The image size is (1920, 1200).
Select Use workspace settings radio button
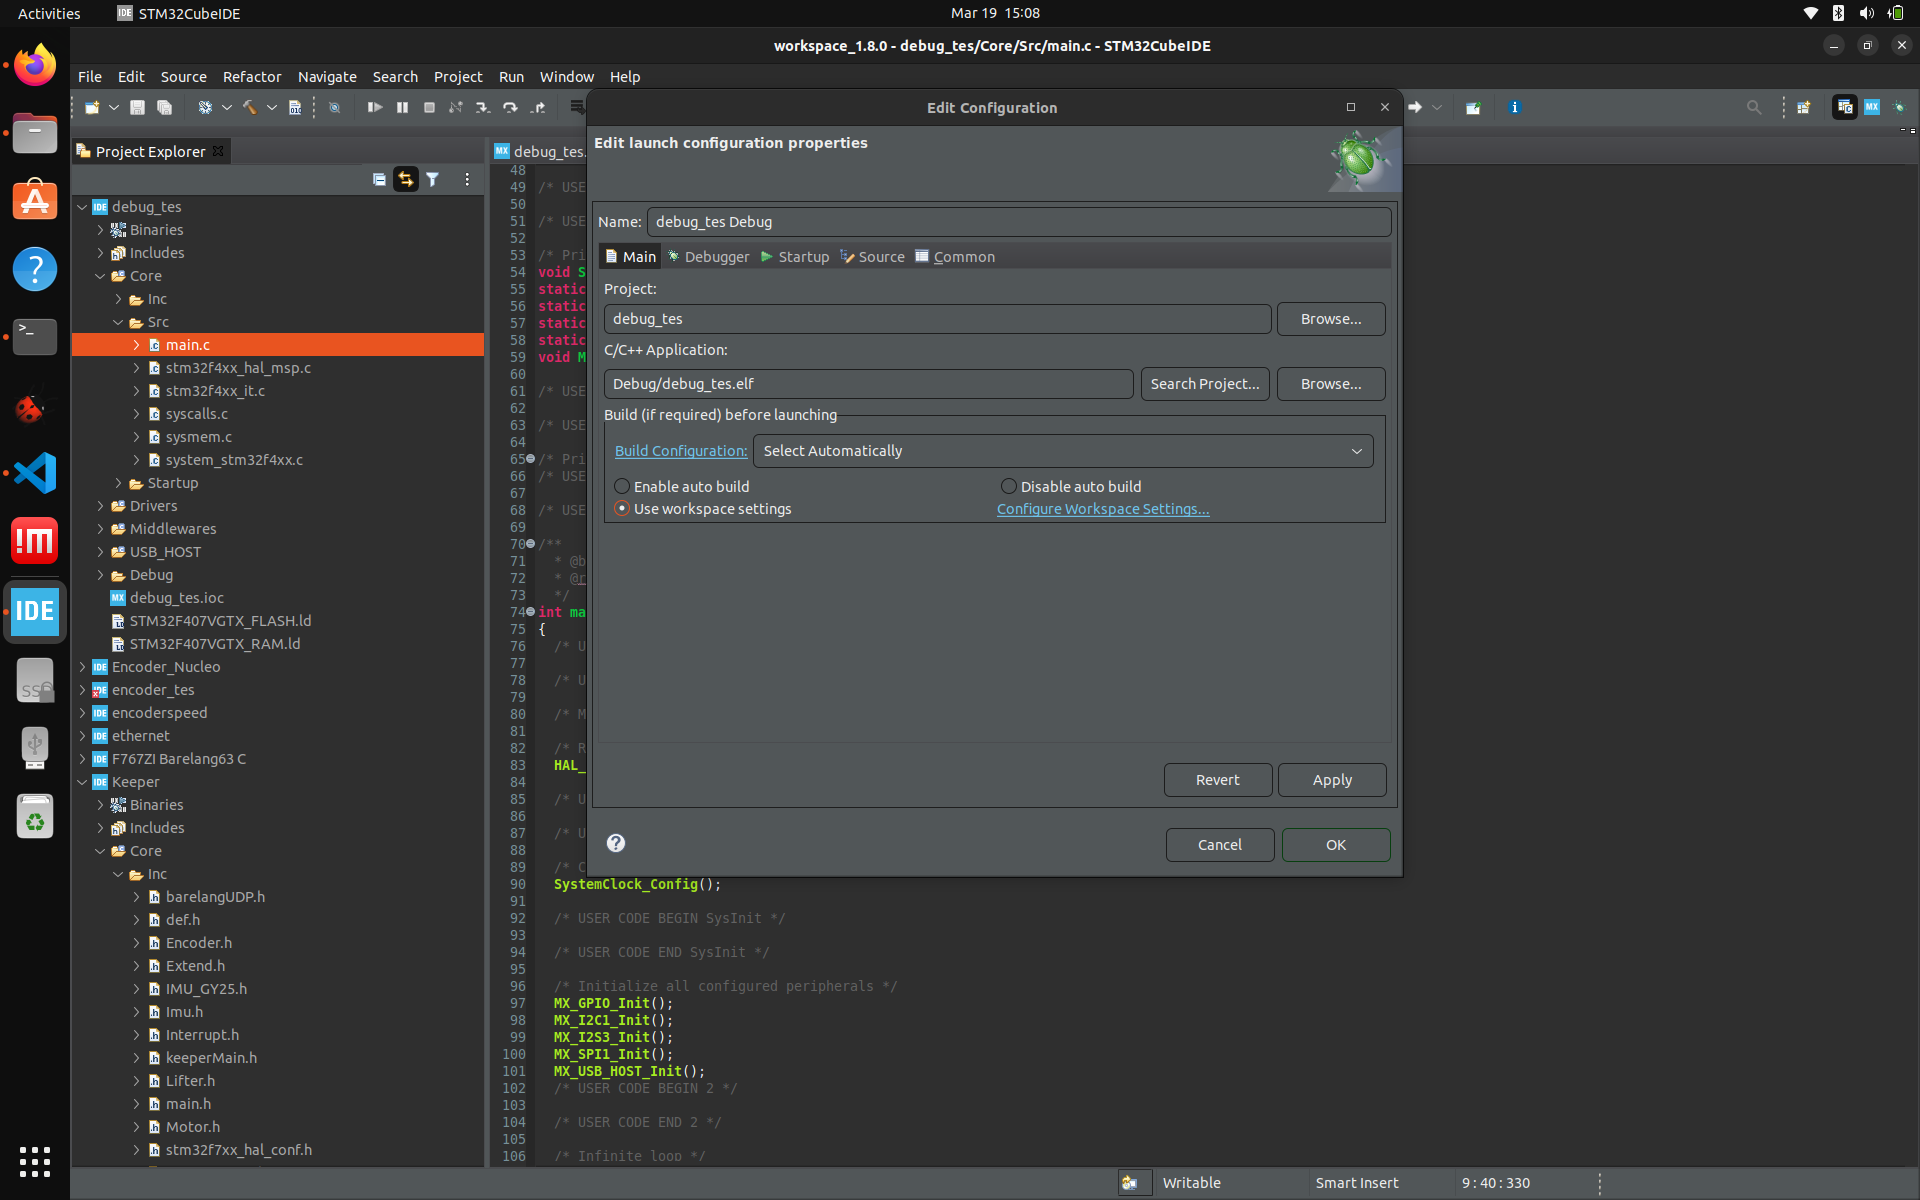click(622, 508)
